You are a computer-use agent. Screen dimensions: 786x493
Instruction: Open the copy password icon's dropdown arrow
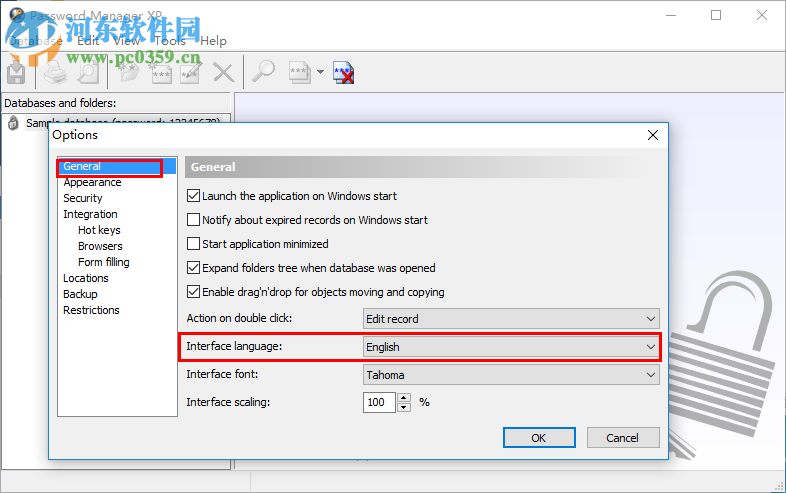(x=320, y=72)
